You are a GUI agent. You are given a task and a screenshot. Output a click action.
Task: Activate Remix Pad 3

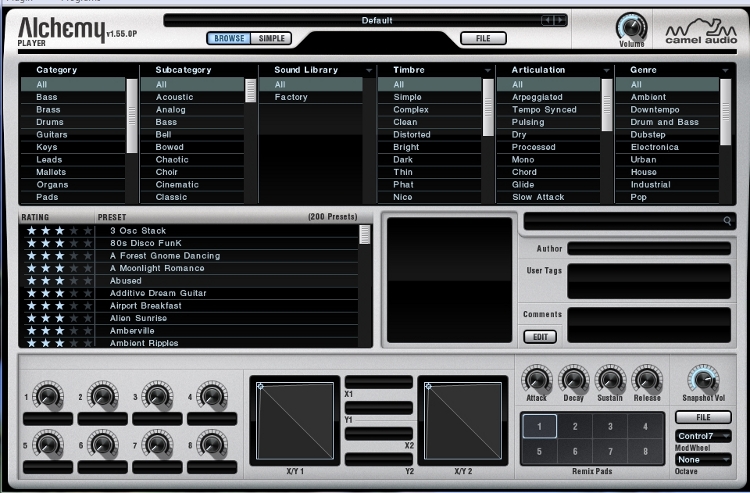[610, 426]
